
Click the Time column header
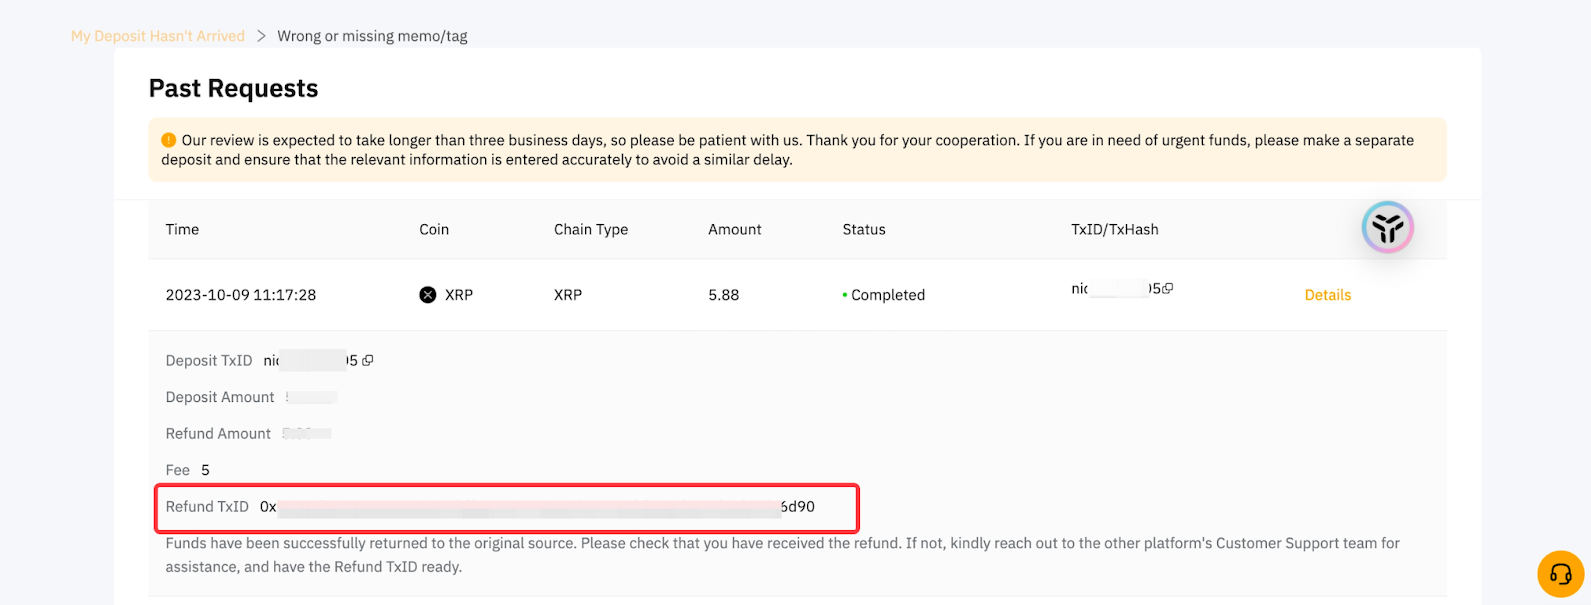coord(182,229)
